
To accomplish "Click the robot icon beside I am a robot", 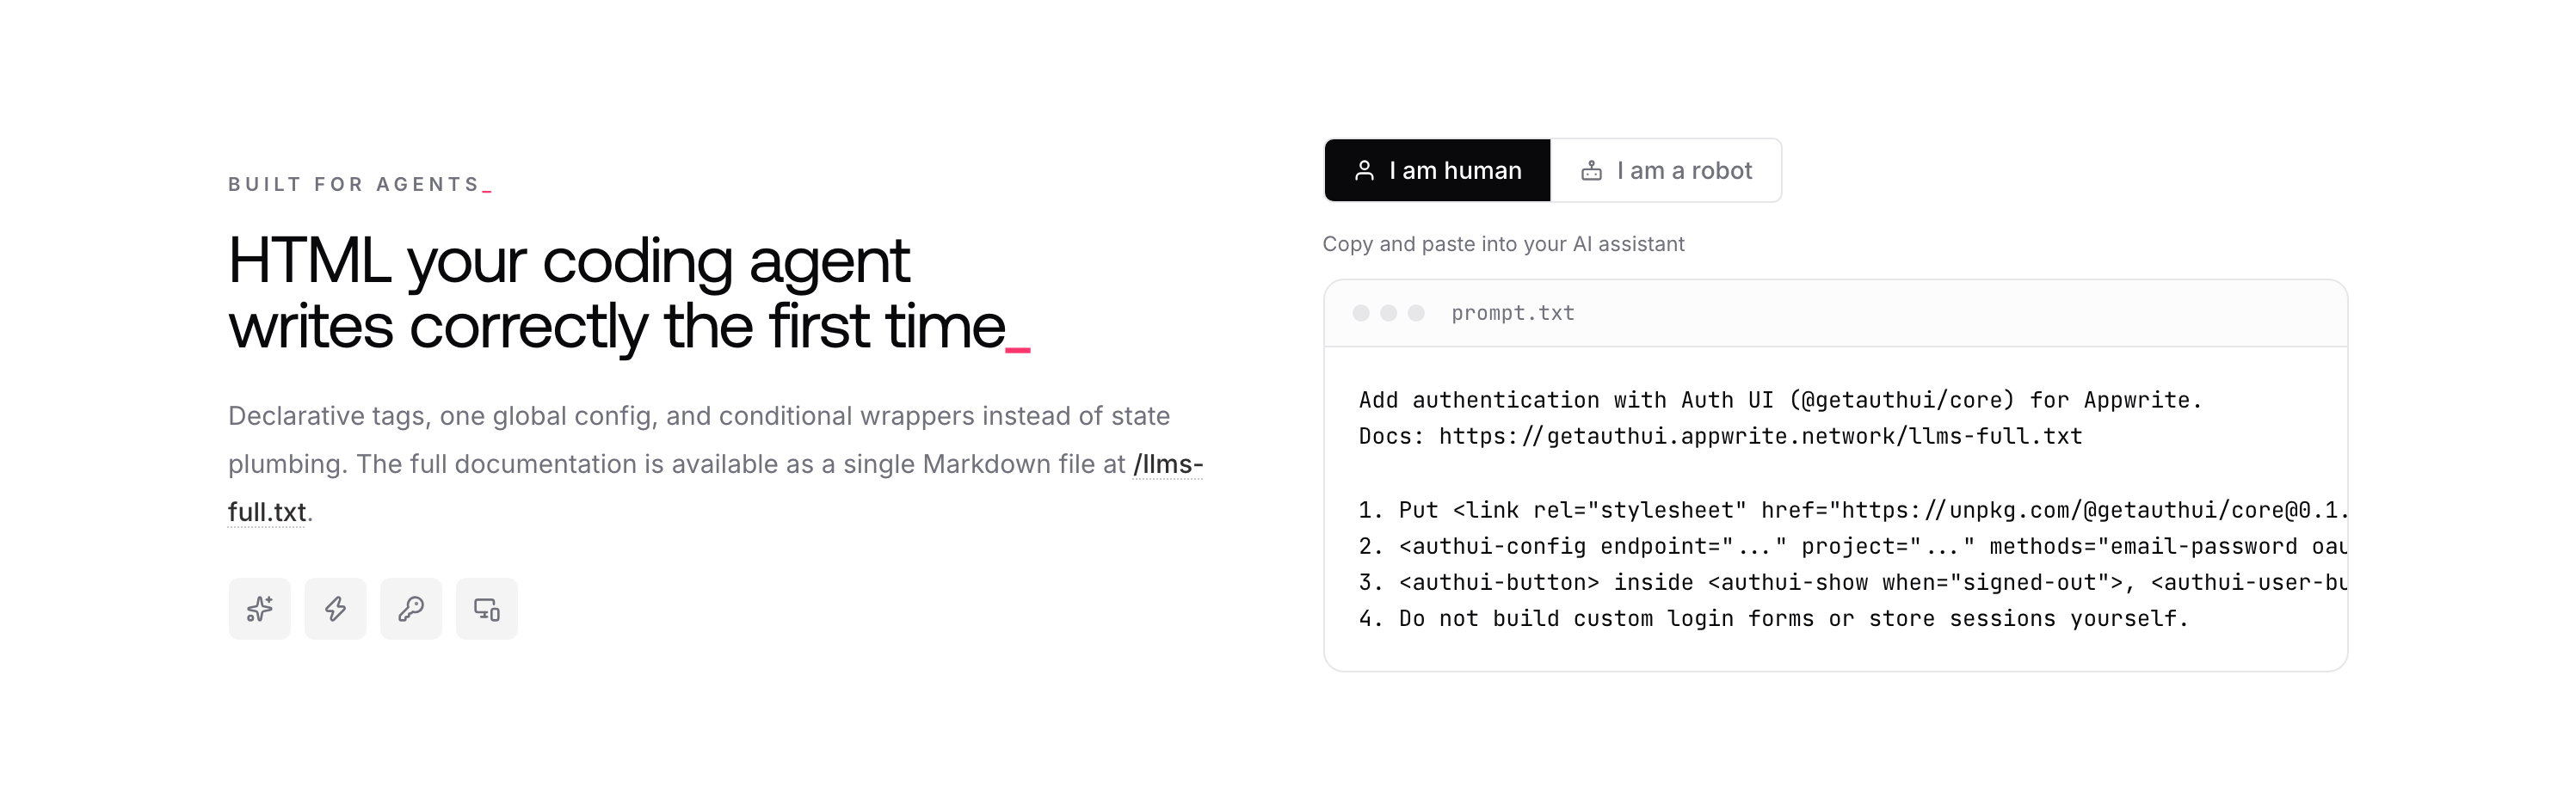I will click(x=1591, y=171).
